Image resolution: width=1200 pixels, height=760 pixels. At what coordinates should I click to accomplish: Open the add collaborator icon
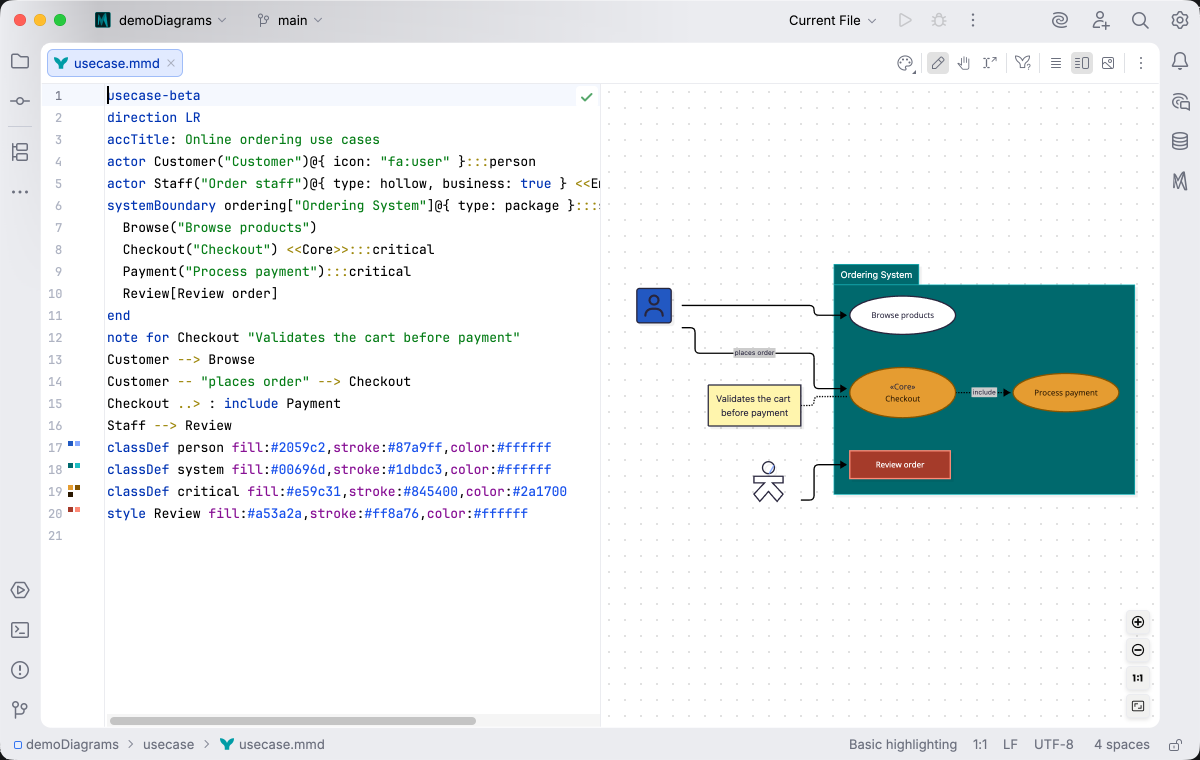pos(1100,20)
